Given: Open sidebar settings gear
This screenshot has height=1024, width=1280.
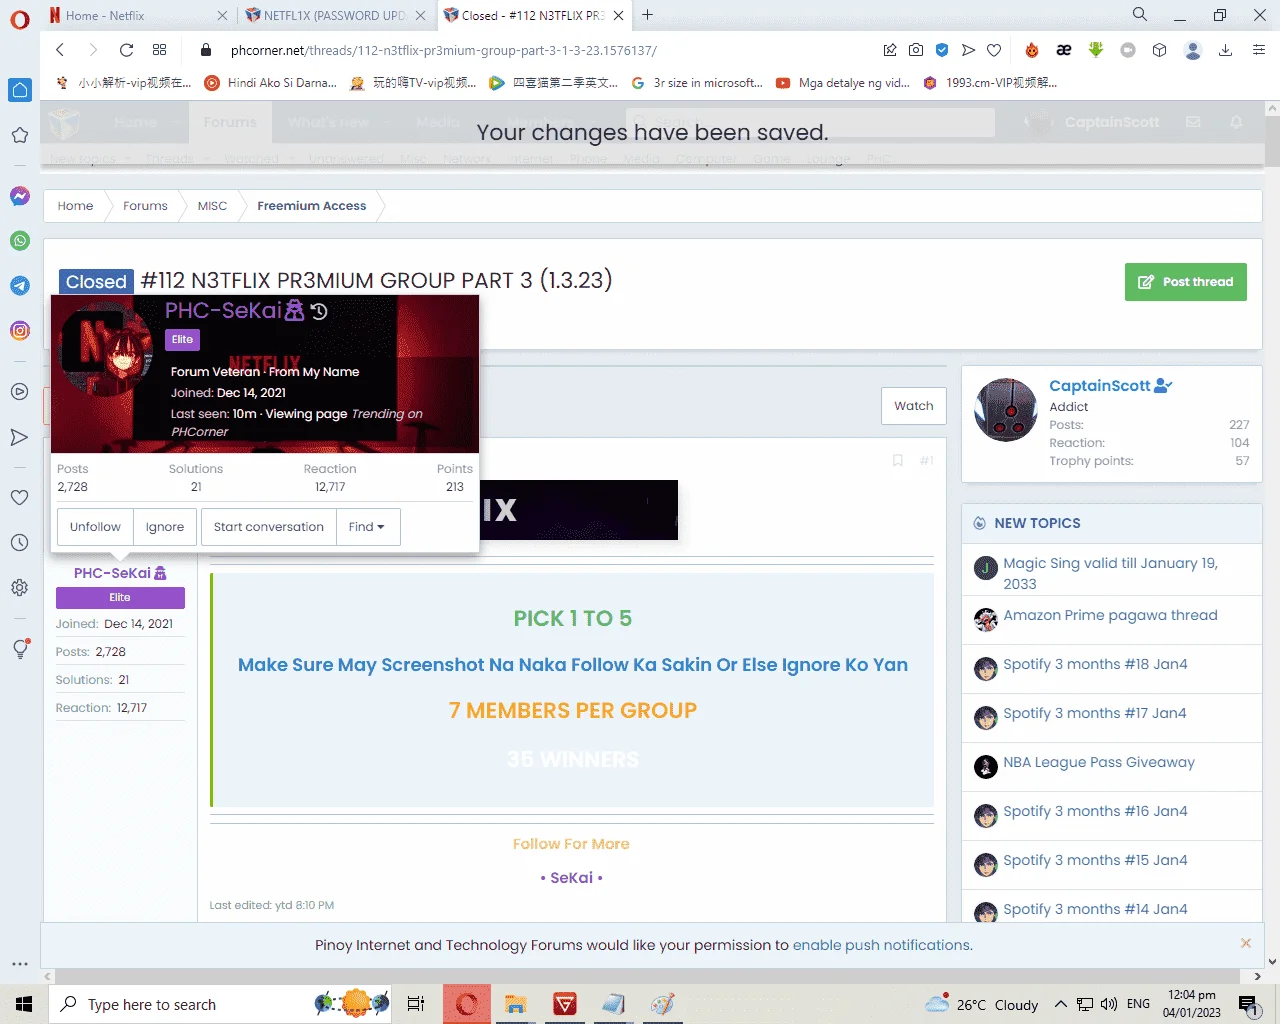Looking at the screenshot, I should (x=20, y=588).
